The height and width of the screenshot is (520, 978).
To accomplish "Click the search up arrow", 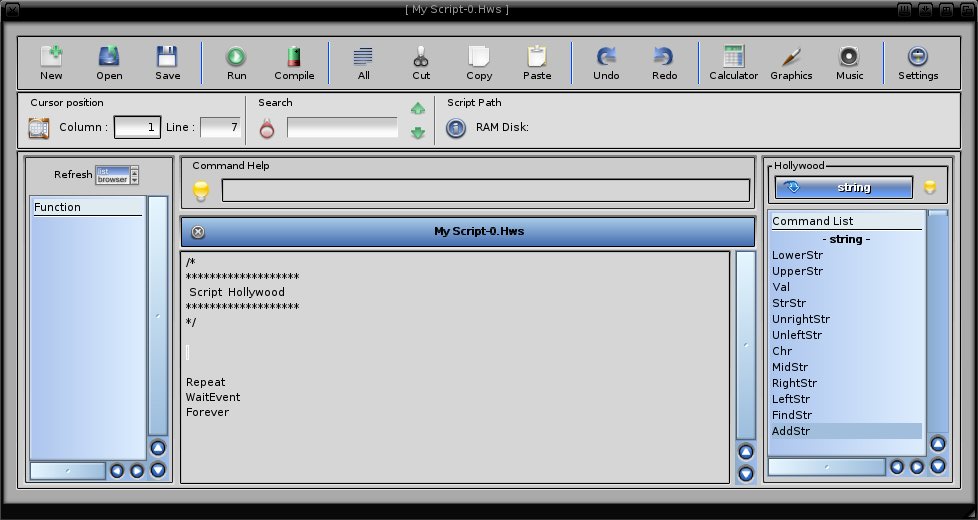I will (x=418, y=109).
